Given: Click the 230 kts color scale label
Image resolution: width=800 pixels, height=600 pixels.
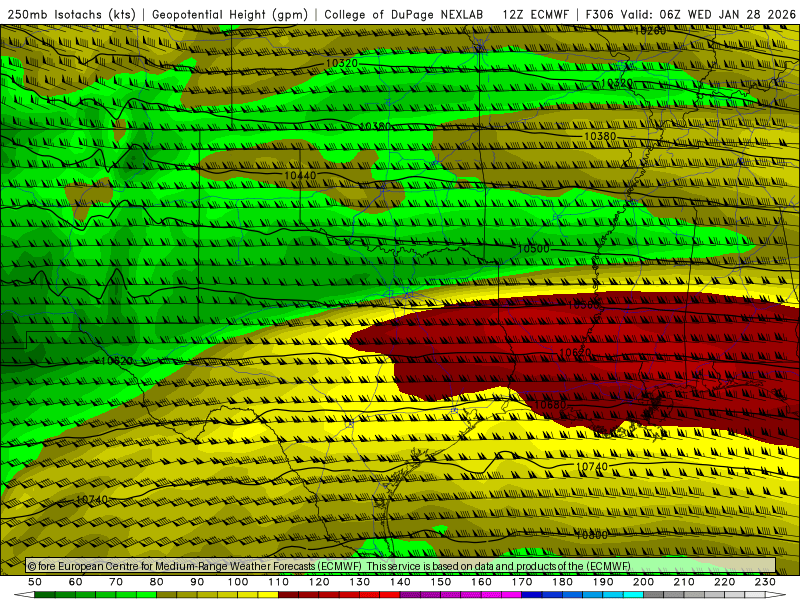Looking at the screenshot, I should (765, 582).
